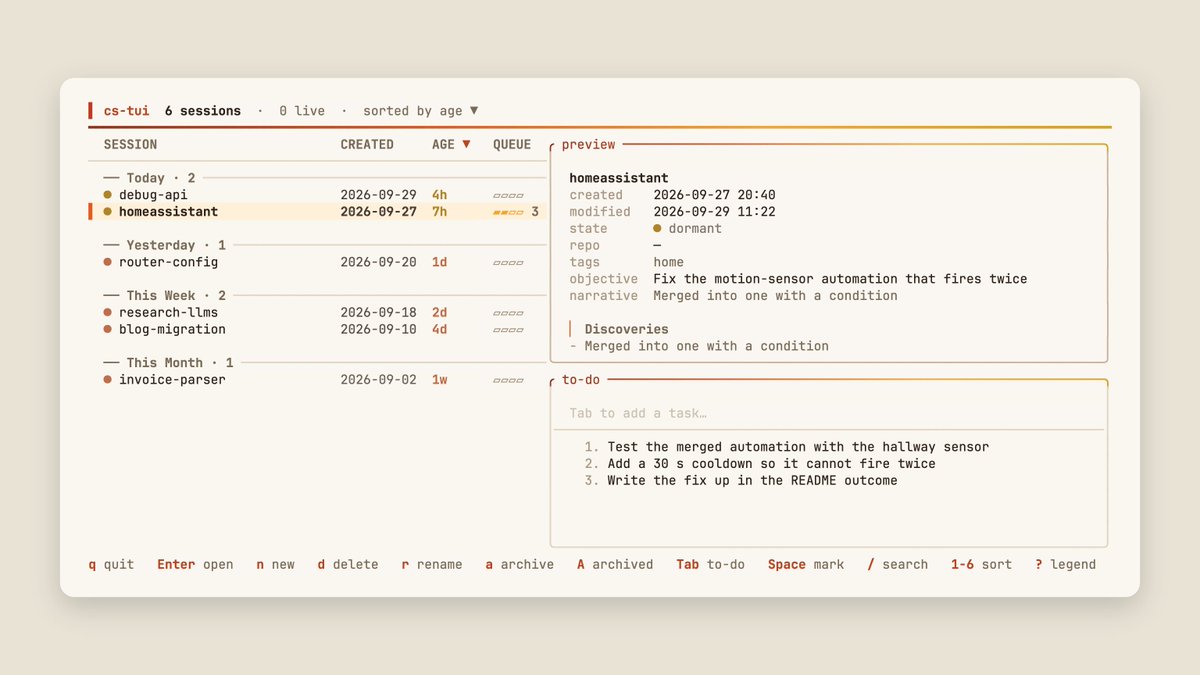Click the dormant state dot in preview
The height and width of the screenshot is (675, 1200).
coord(657,229)
